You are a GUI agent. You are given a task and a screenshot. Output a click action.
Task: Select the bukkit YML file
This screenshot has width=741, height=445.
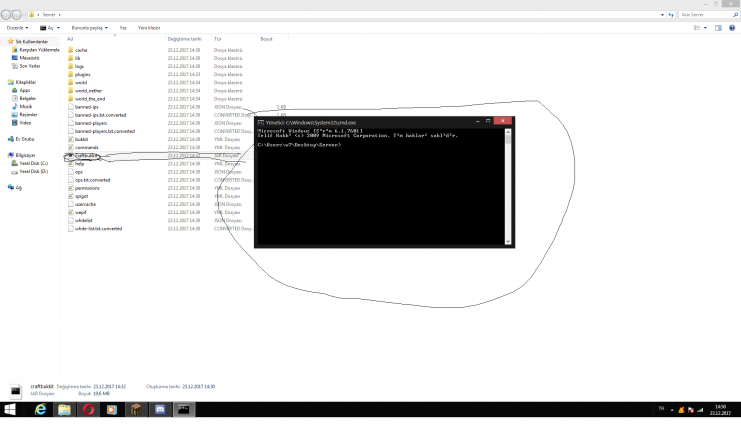click(81, 139)
